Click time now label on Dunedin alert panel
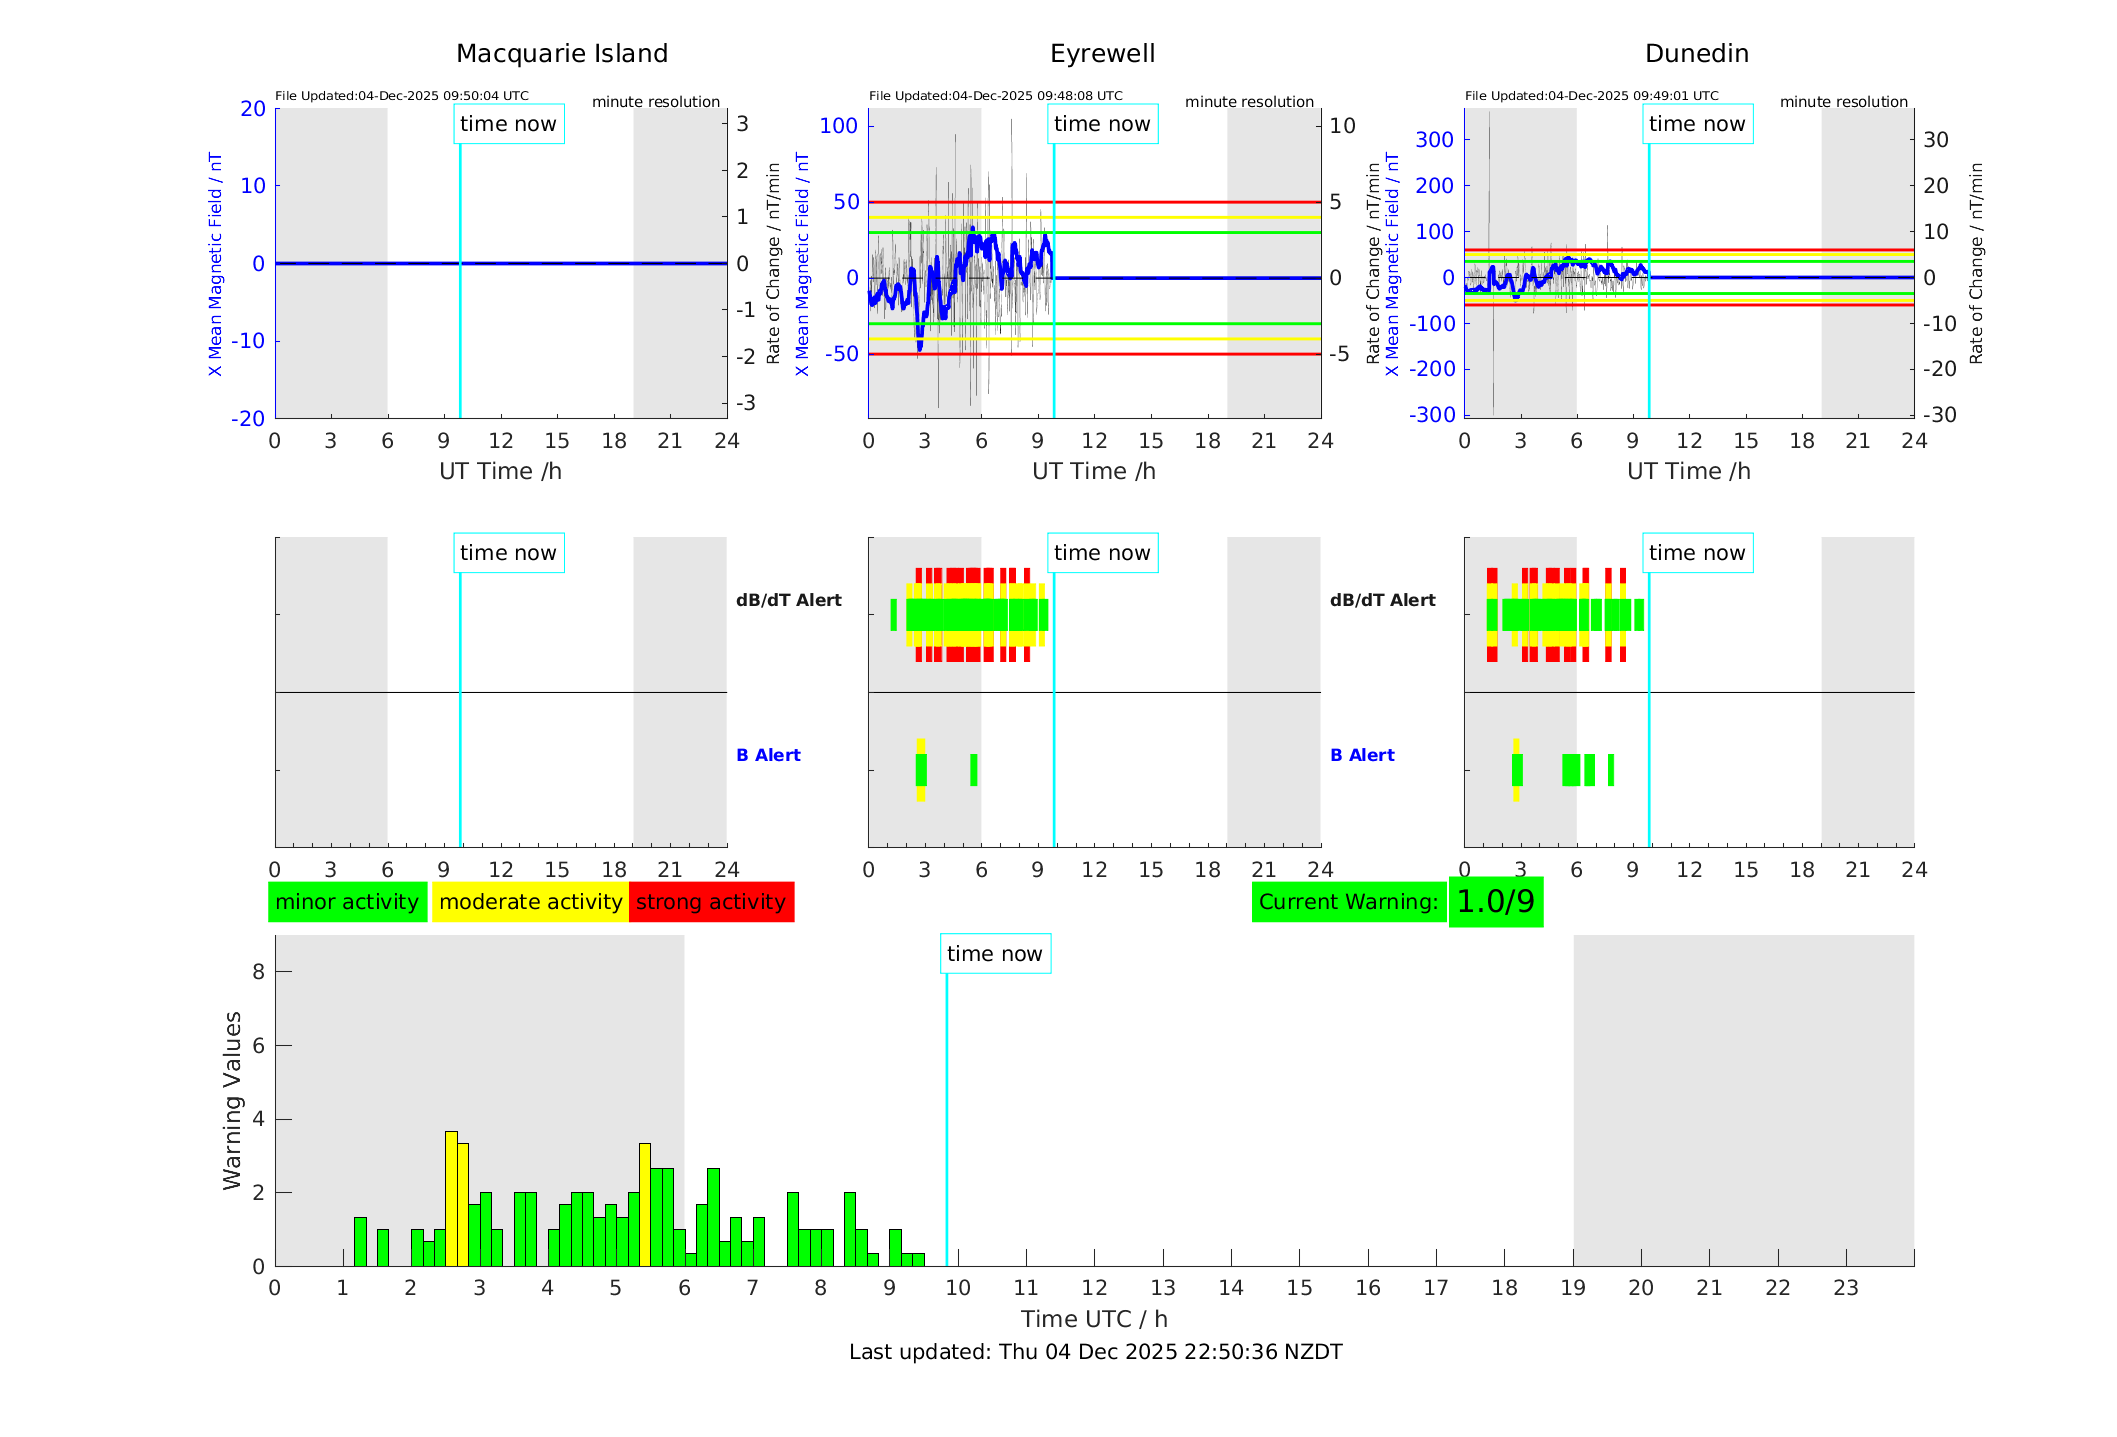Screen dimensions: 2117x1437 (x=1696, y=553)
